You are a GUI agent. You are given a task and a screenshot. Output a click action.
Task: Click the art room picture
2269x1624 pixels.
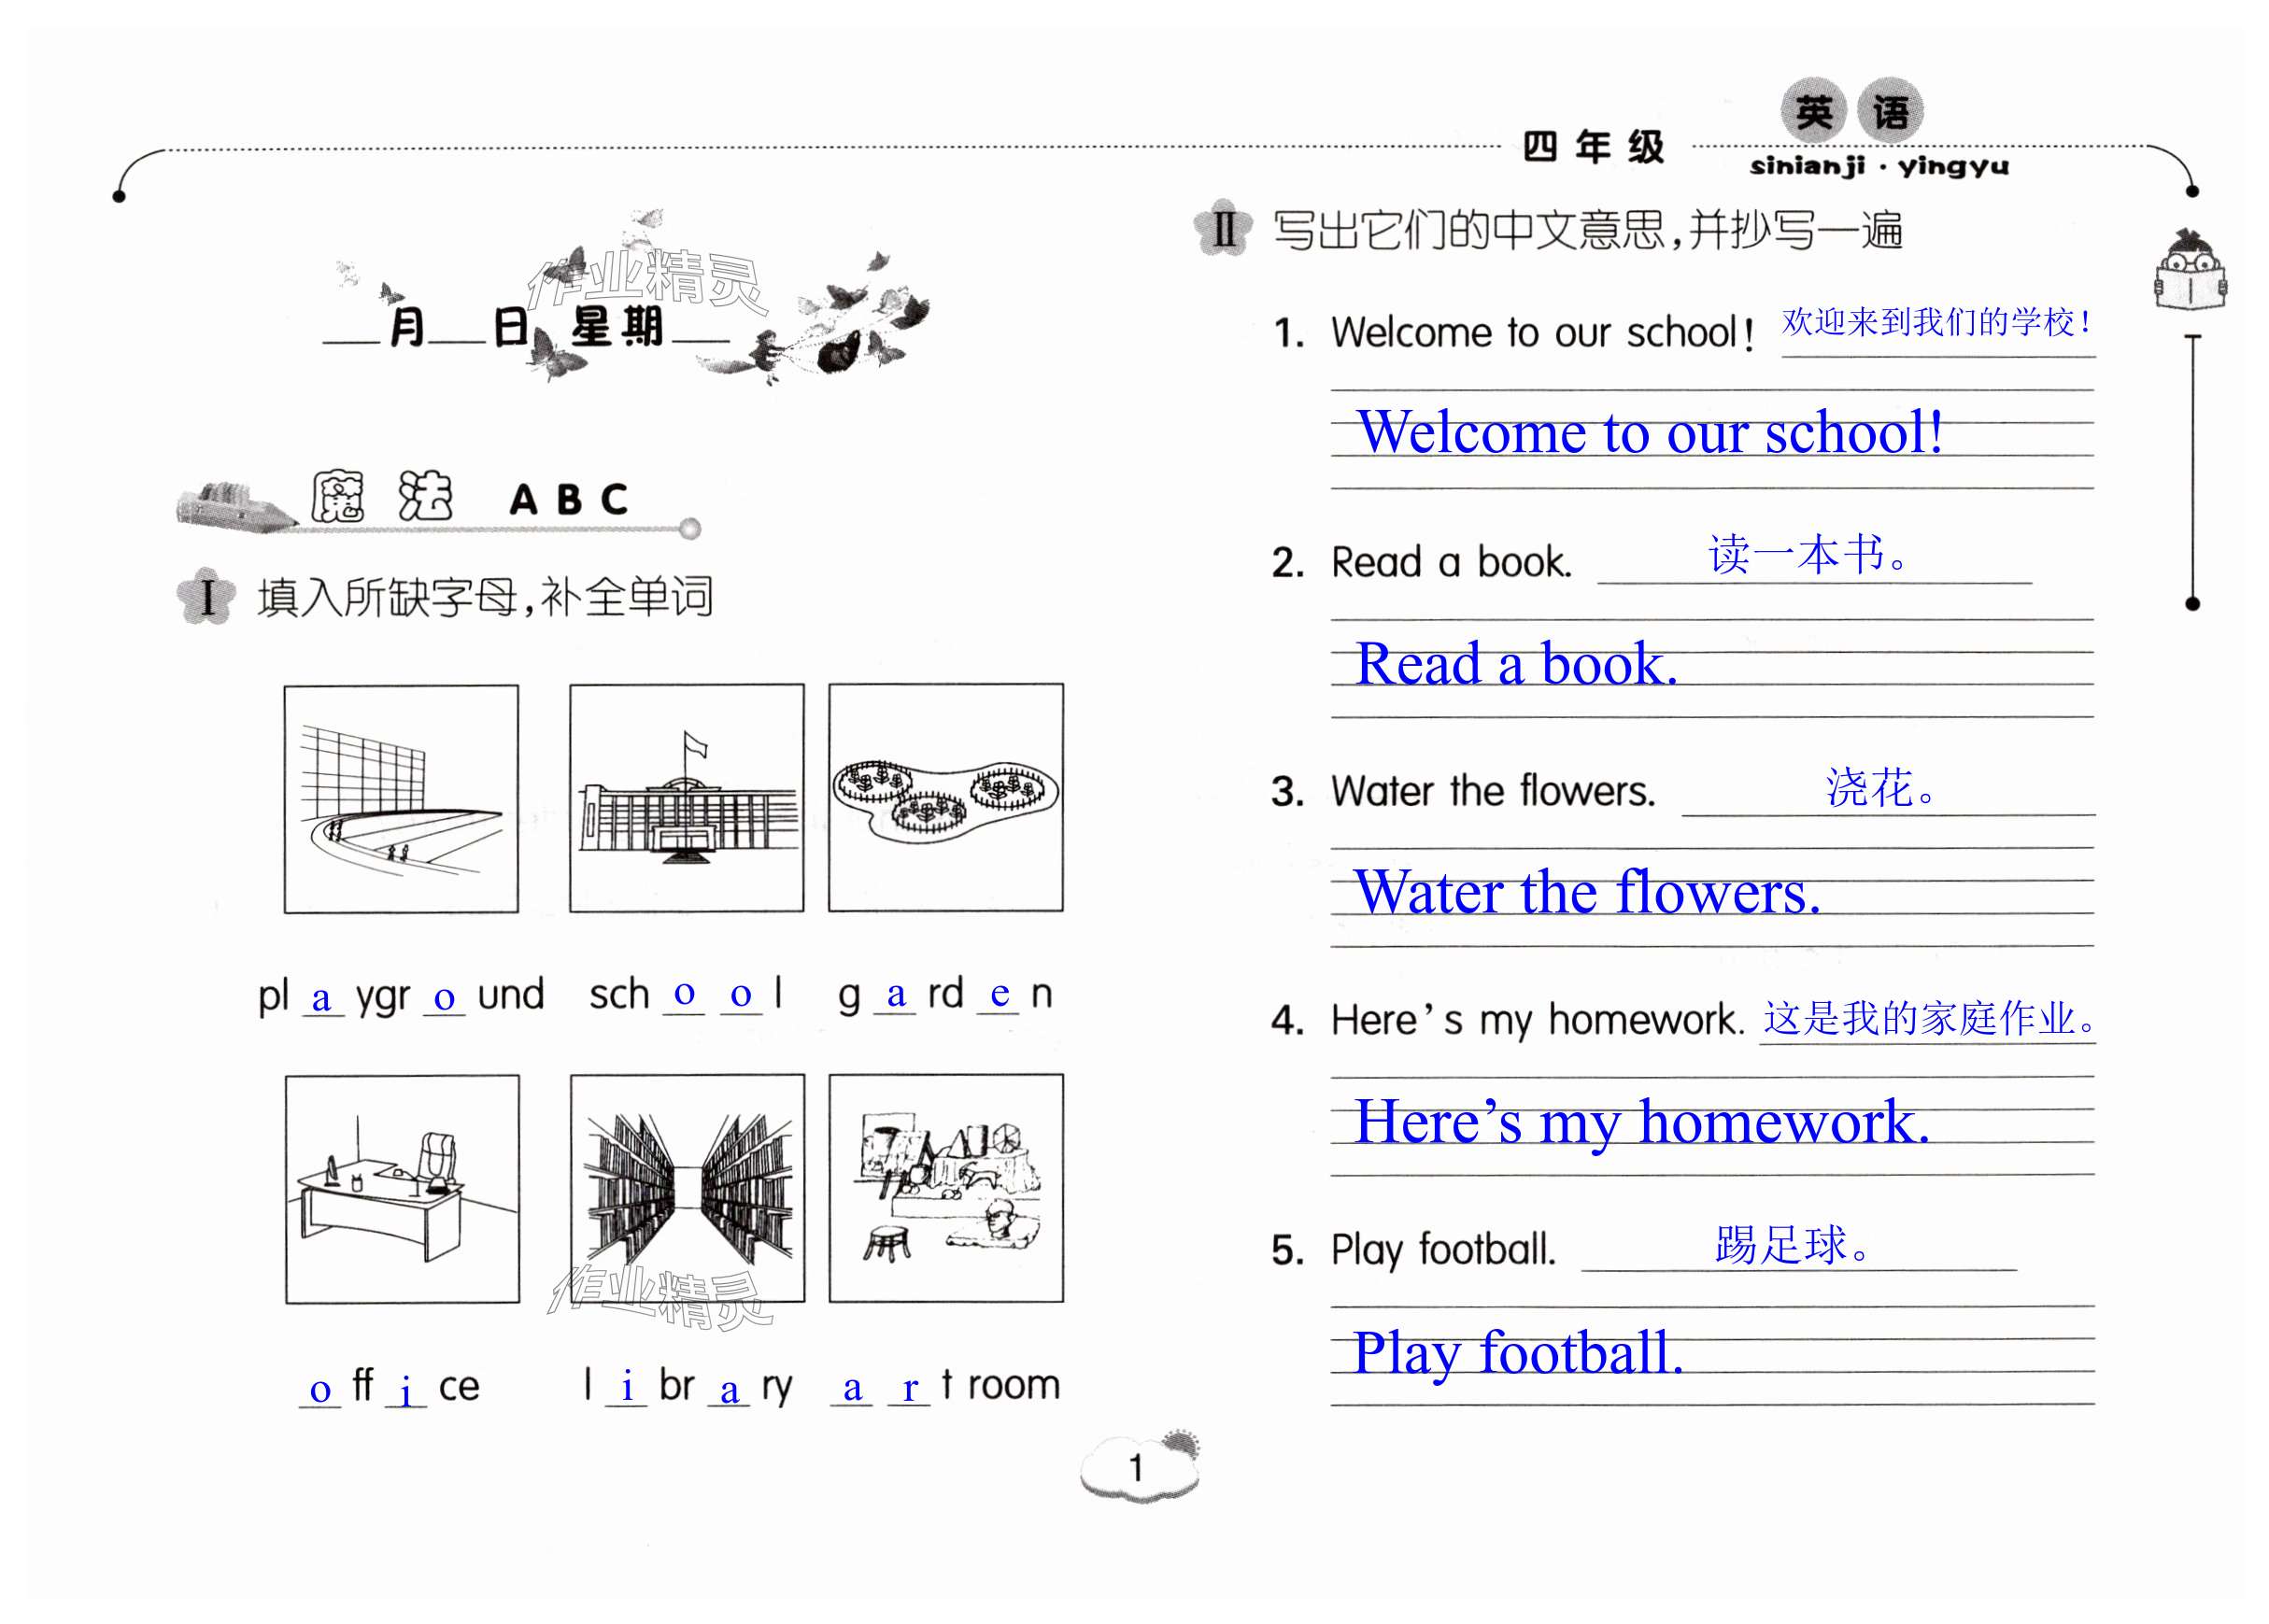pos(945,1187)
